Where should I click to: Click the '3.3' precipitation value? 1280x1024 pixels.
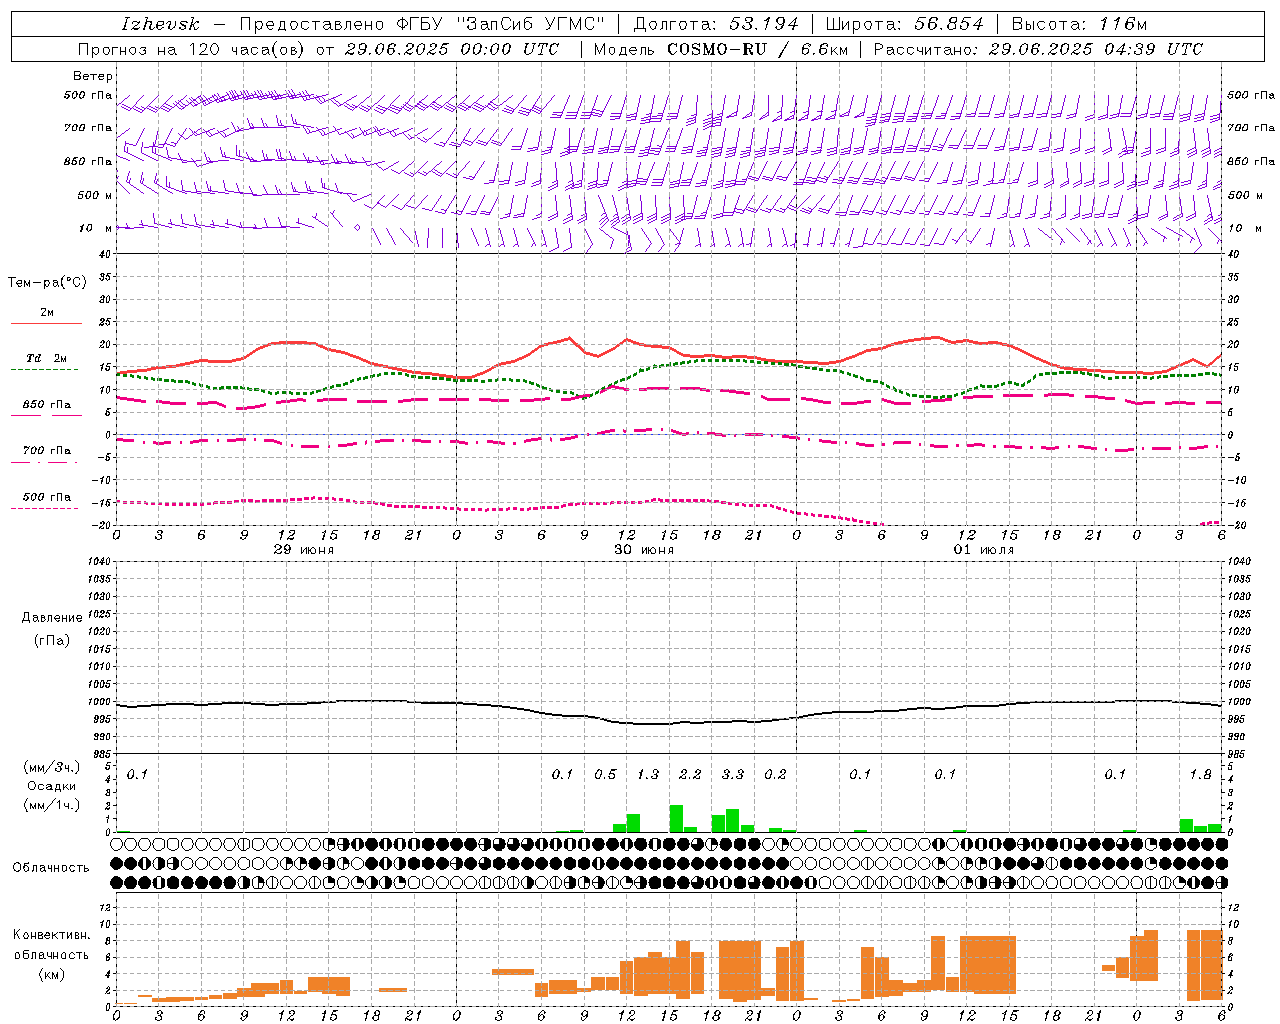coord(733,775)
